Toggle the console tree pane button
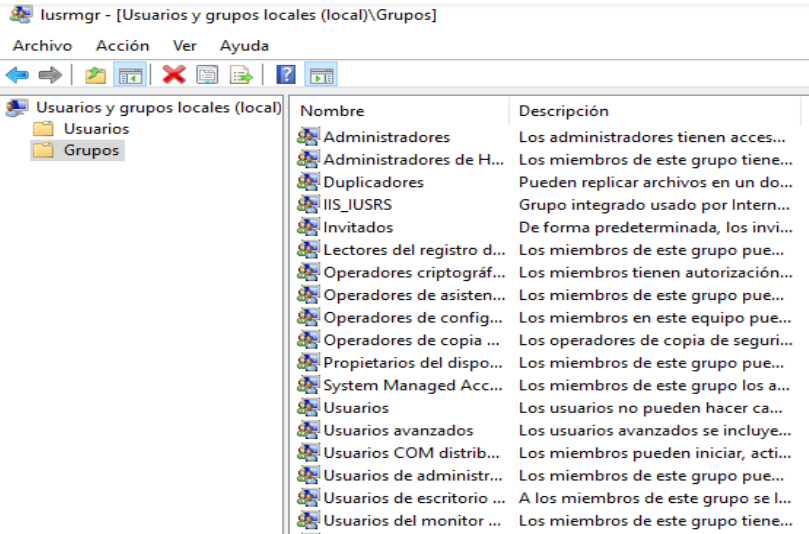Image resolution: width=809 pixels, height=534 pixels. pyautogui.click(x=130, y=75)
